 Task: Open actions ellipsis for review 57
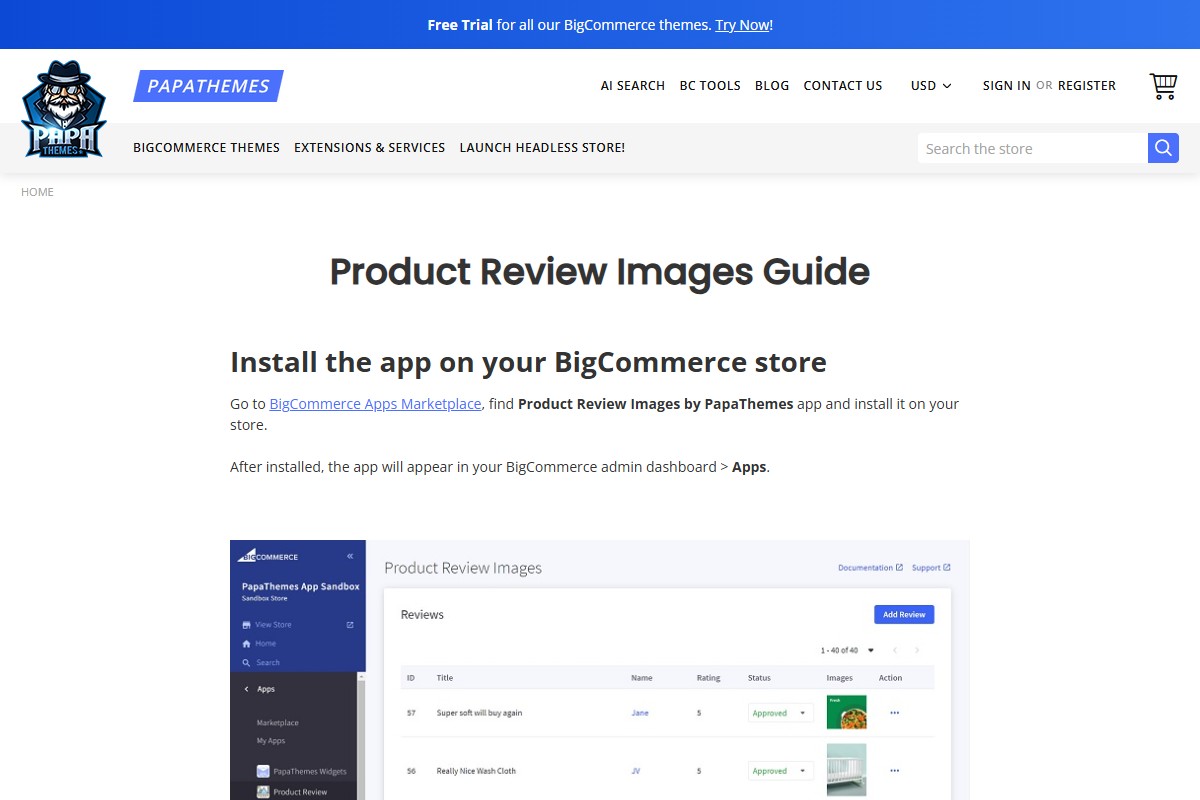(x=895, y=712)
